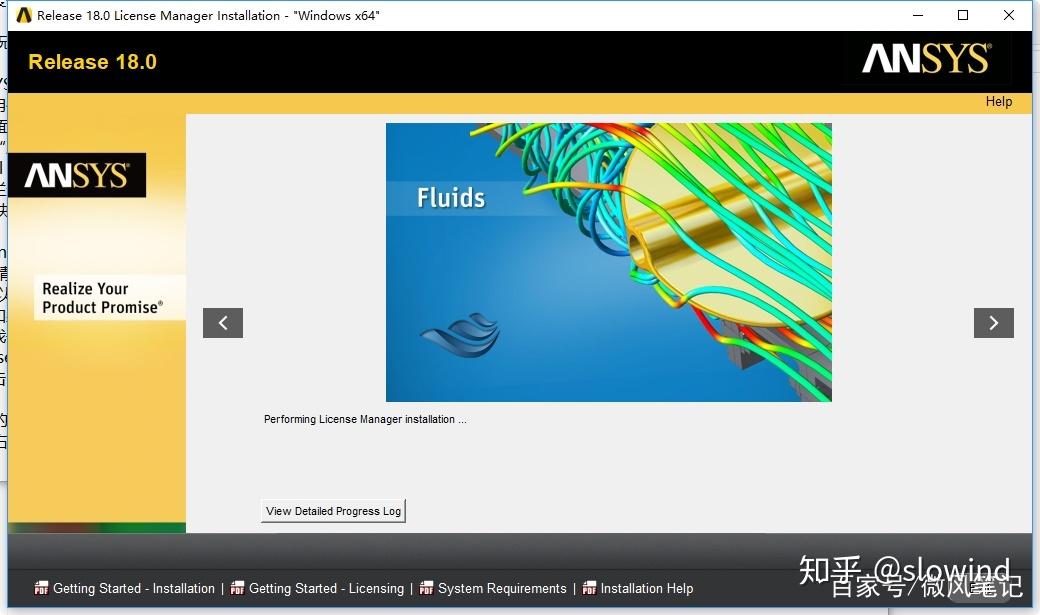This screenshot has height=615, width=1040.
Task: Open the System Requirements document
Action: click(505, 588)
